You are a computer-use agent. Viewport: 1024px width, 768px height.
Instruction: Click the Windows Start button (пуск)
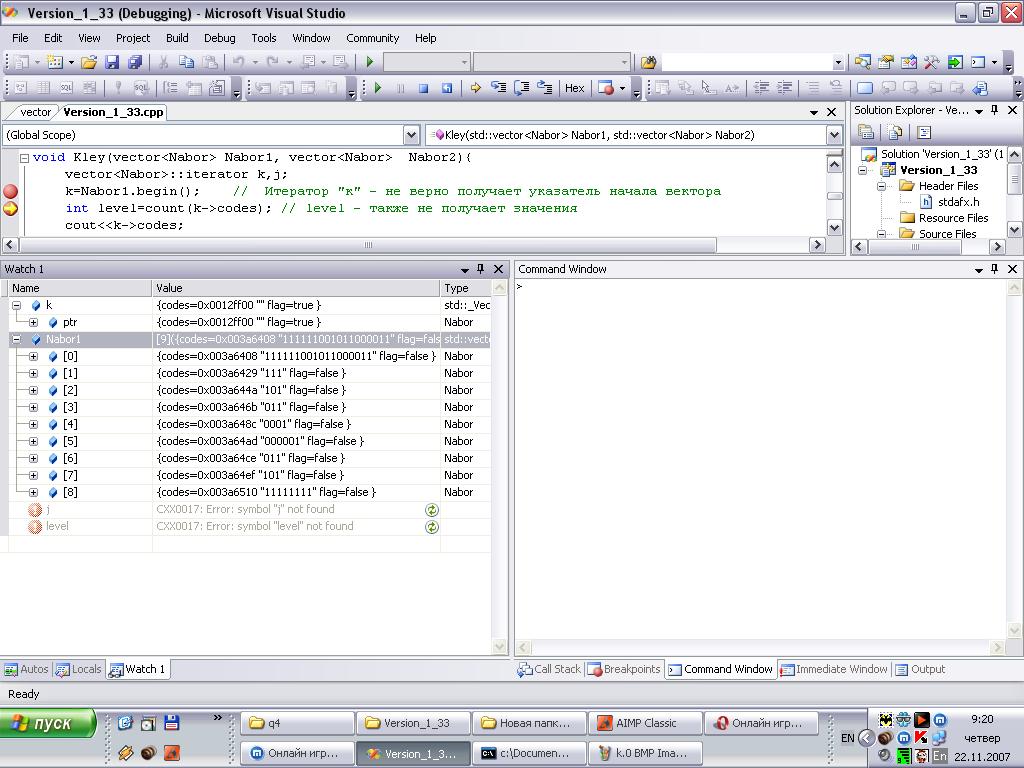(x=48, y=723)
